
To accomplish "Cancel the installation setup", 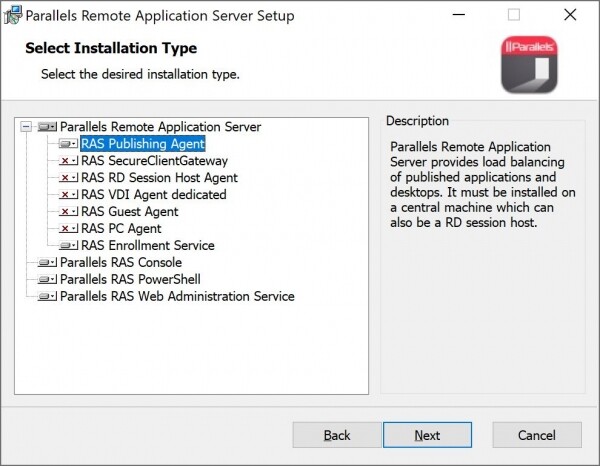I will pos(536,435).
